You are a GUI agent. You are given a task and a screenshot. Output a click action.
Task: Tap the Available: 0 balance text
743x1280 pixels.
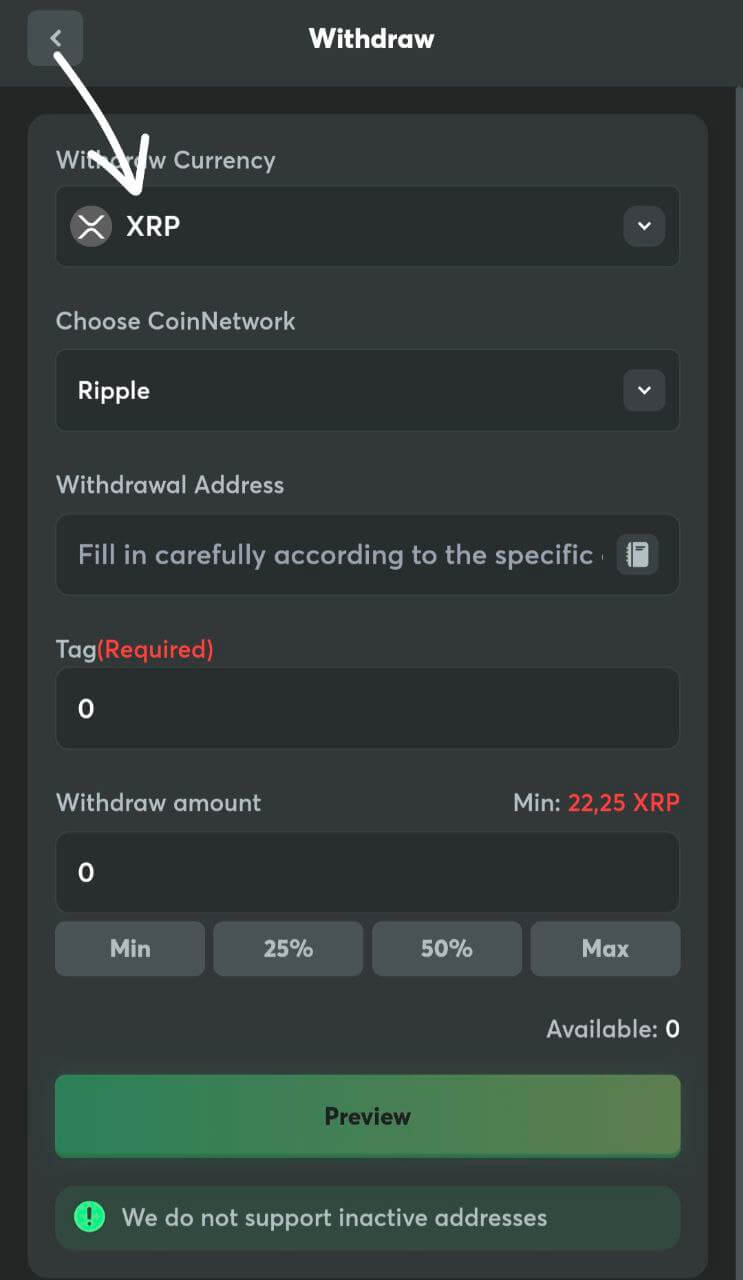pyautogui.click(x=613, y=1029)
